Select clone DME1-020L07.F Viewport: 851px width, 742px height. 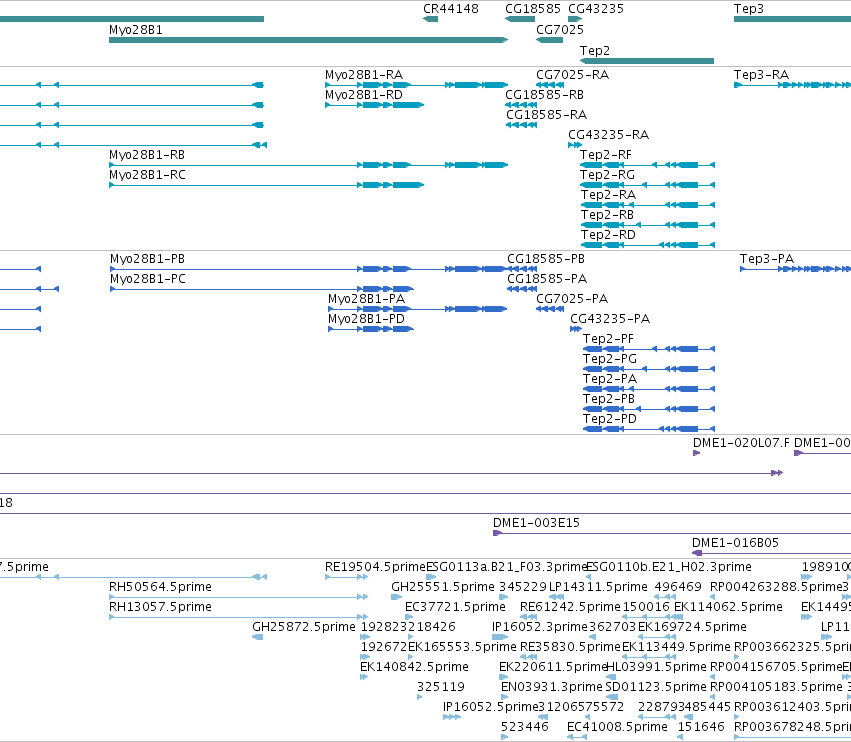[x=696, y=453]
